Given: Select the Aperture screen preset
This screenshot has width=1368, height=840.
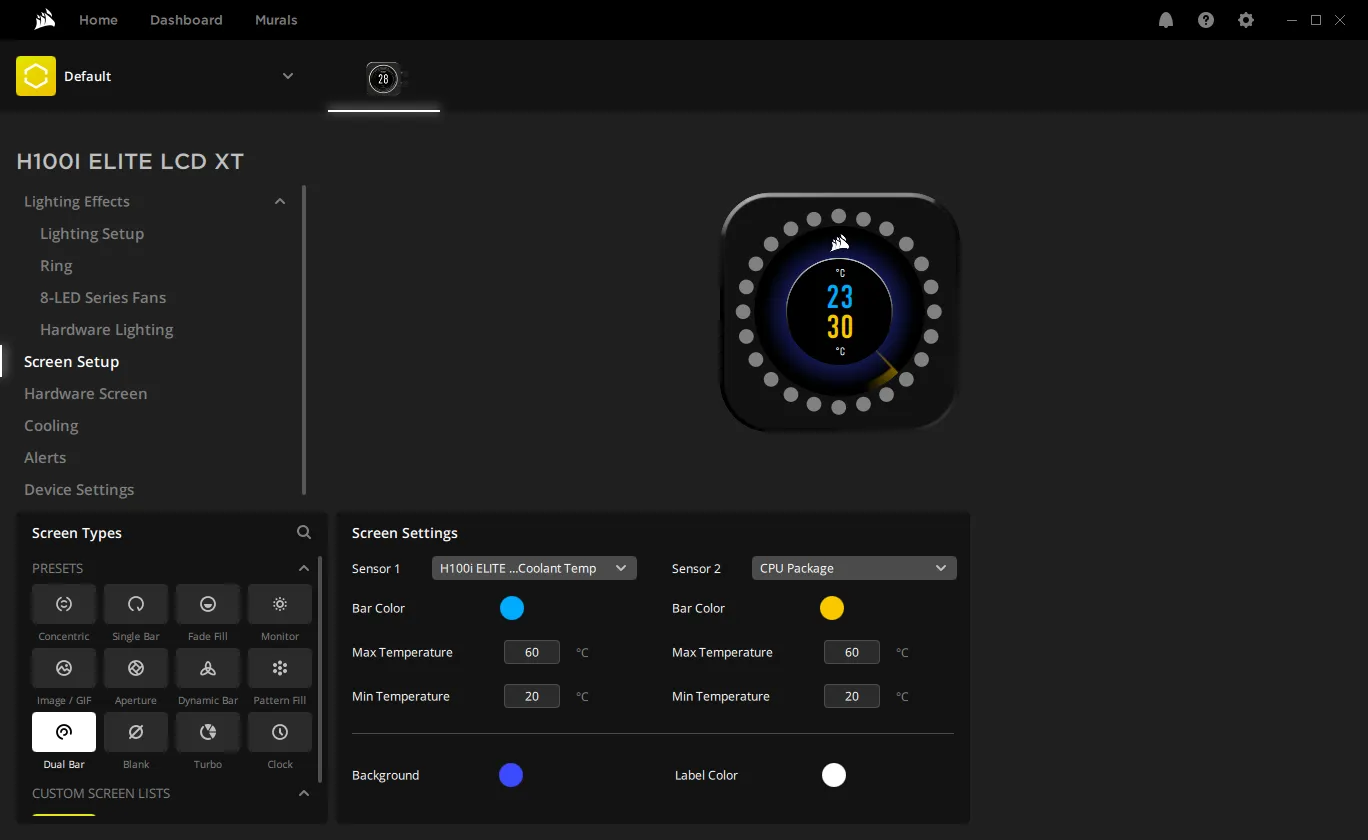Looking at the screenshot, I should (x=136, y=668).
